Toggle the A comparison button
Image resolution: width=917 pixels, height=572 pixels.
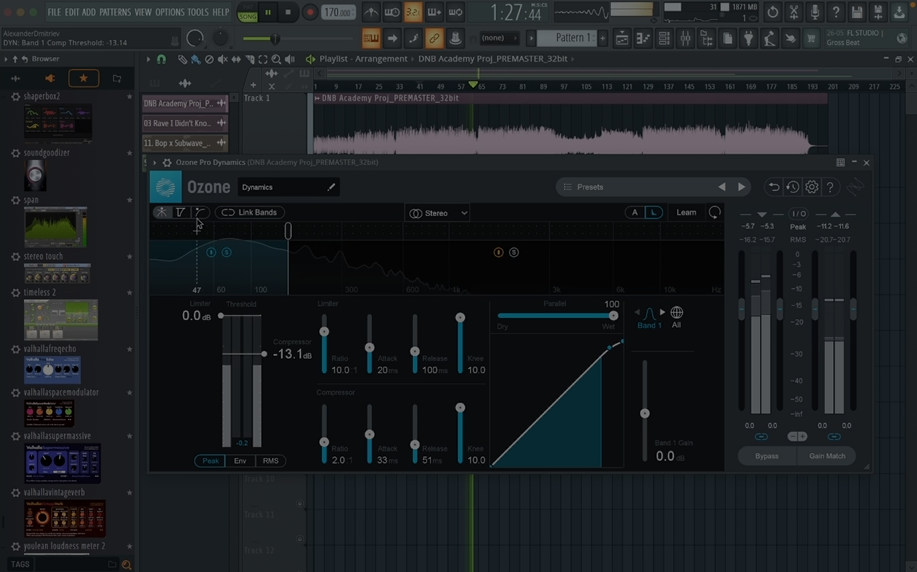(x=635, y=213)
